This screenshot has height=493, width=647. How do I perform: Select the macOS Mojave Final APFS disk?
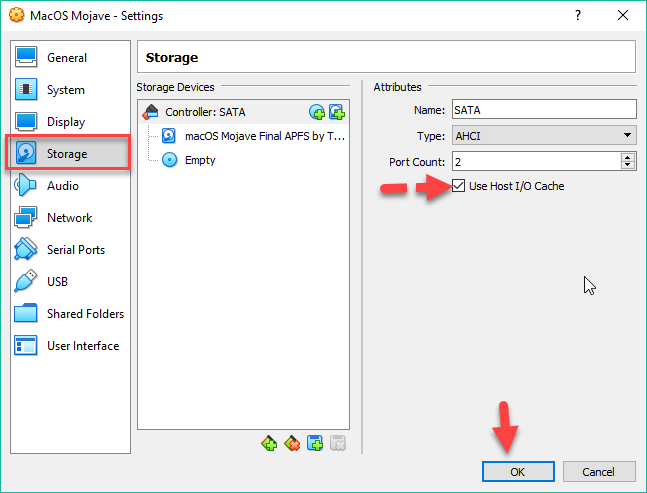(264, 136)
